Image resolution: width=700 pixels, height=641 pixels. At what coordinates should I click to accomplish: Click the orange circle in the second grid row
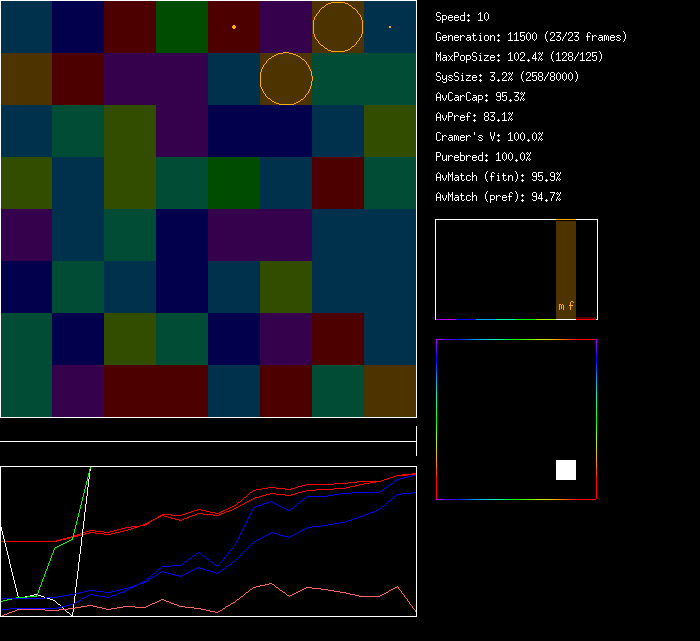pyautogui.click(x=286, y=79)
